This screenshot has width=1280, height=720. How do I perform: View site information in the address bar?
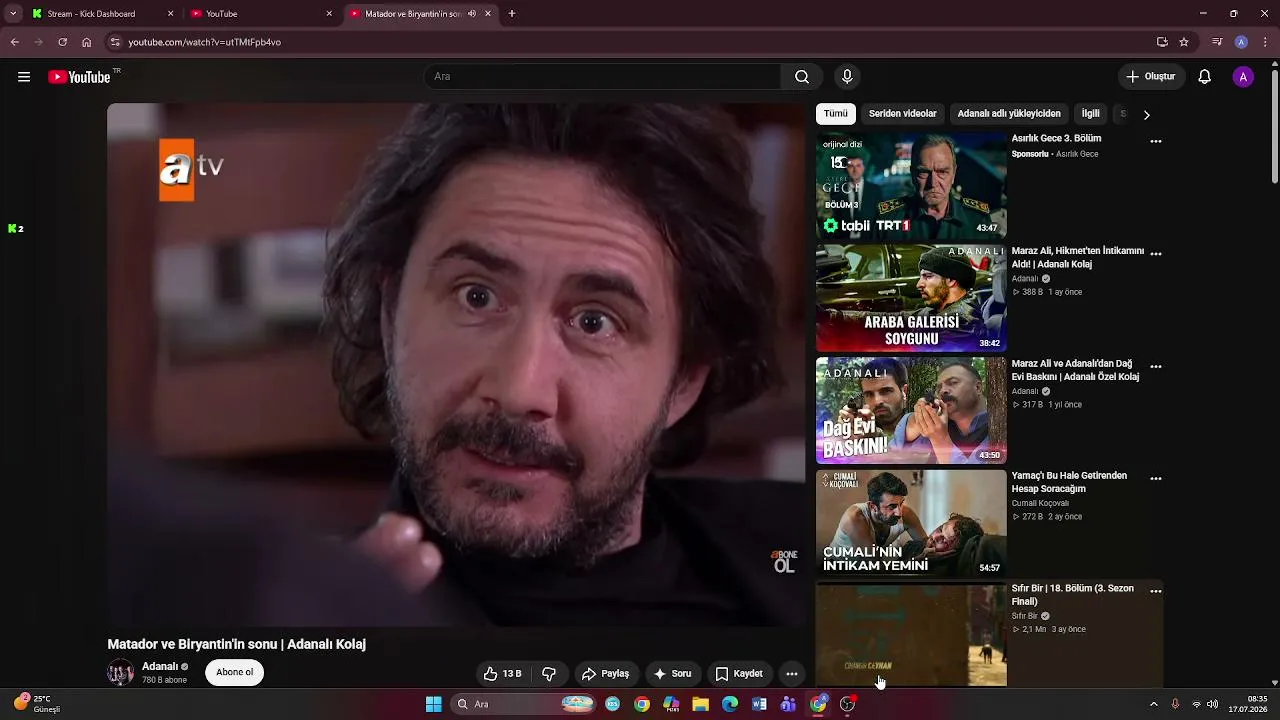pyautogui.click(x=115, y=42)
